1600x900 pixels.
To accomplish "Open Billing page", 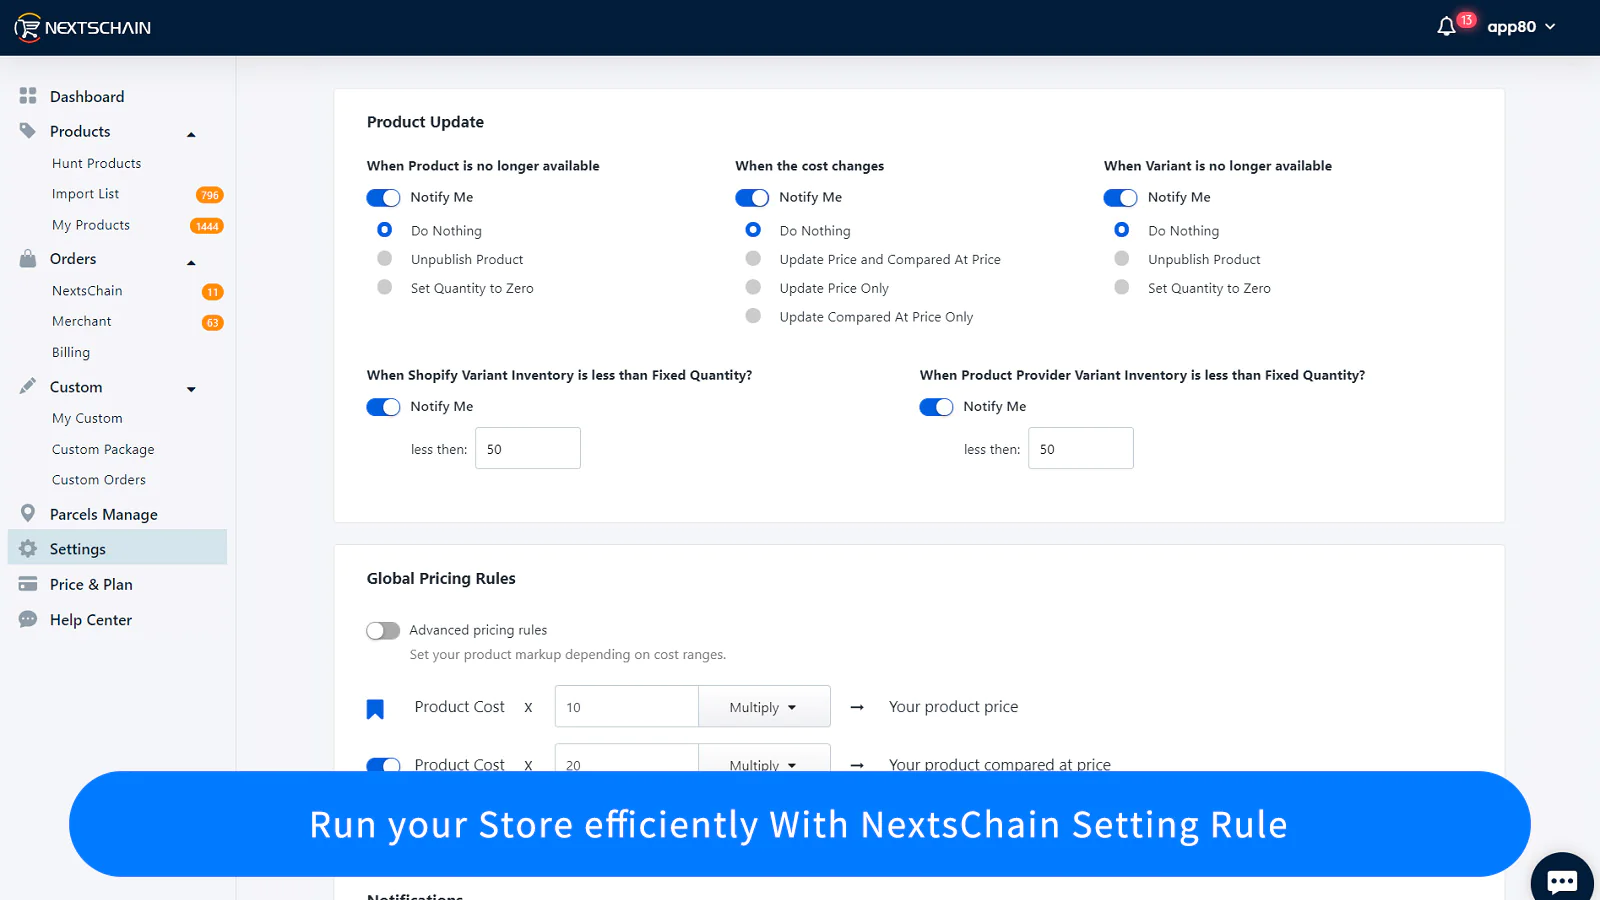I will click(71, 352).
